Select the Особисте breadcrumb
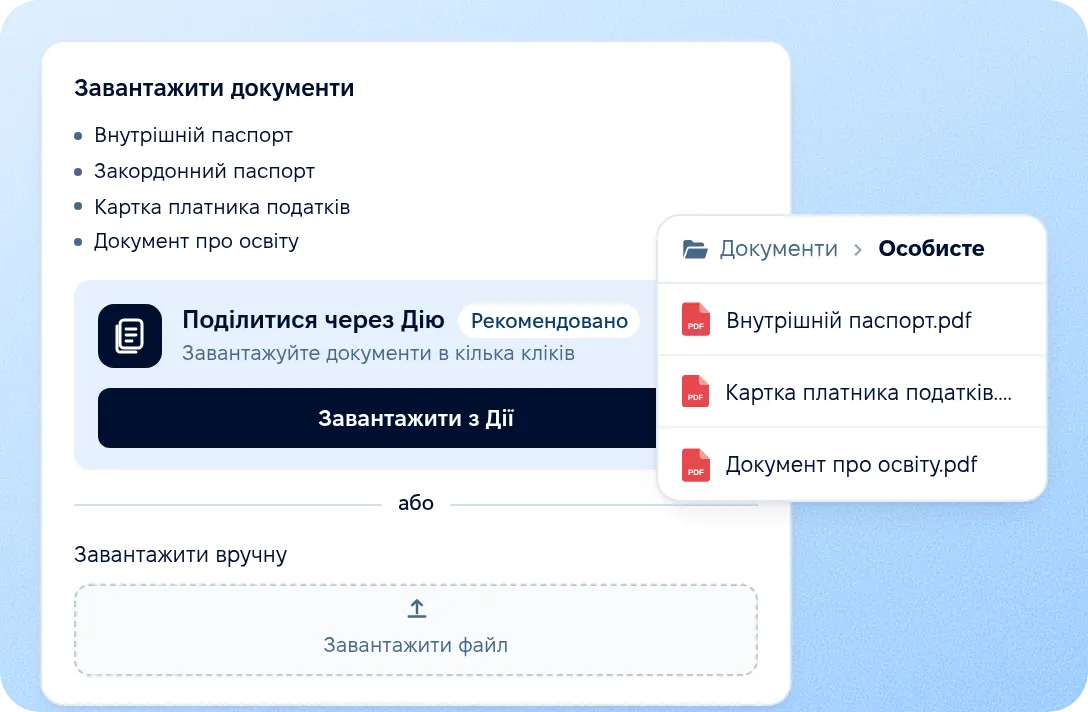The height and width of the screenshot is (712, 1088). 931,248
